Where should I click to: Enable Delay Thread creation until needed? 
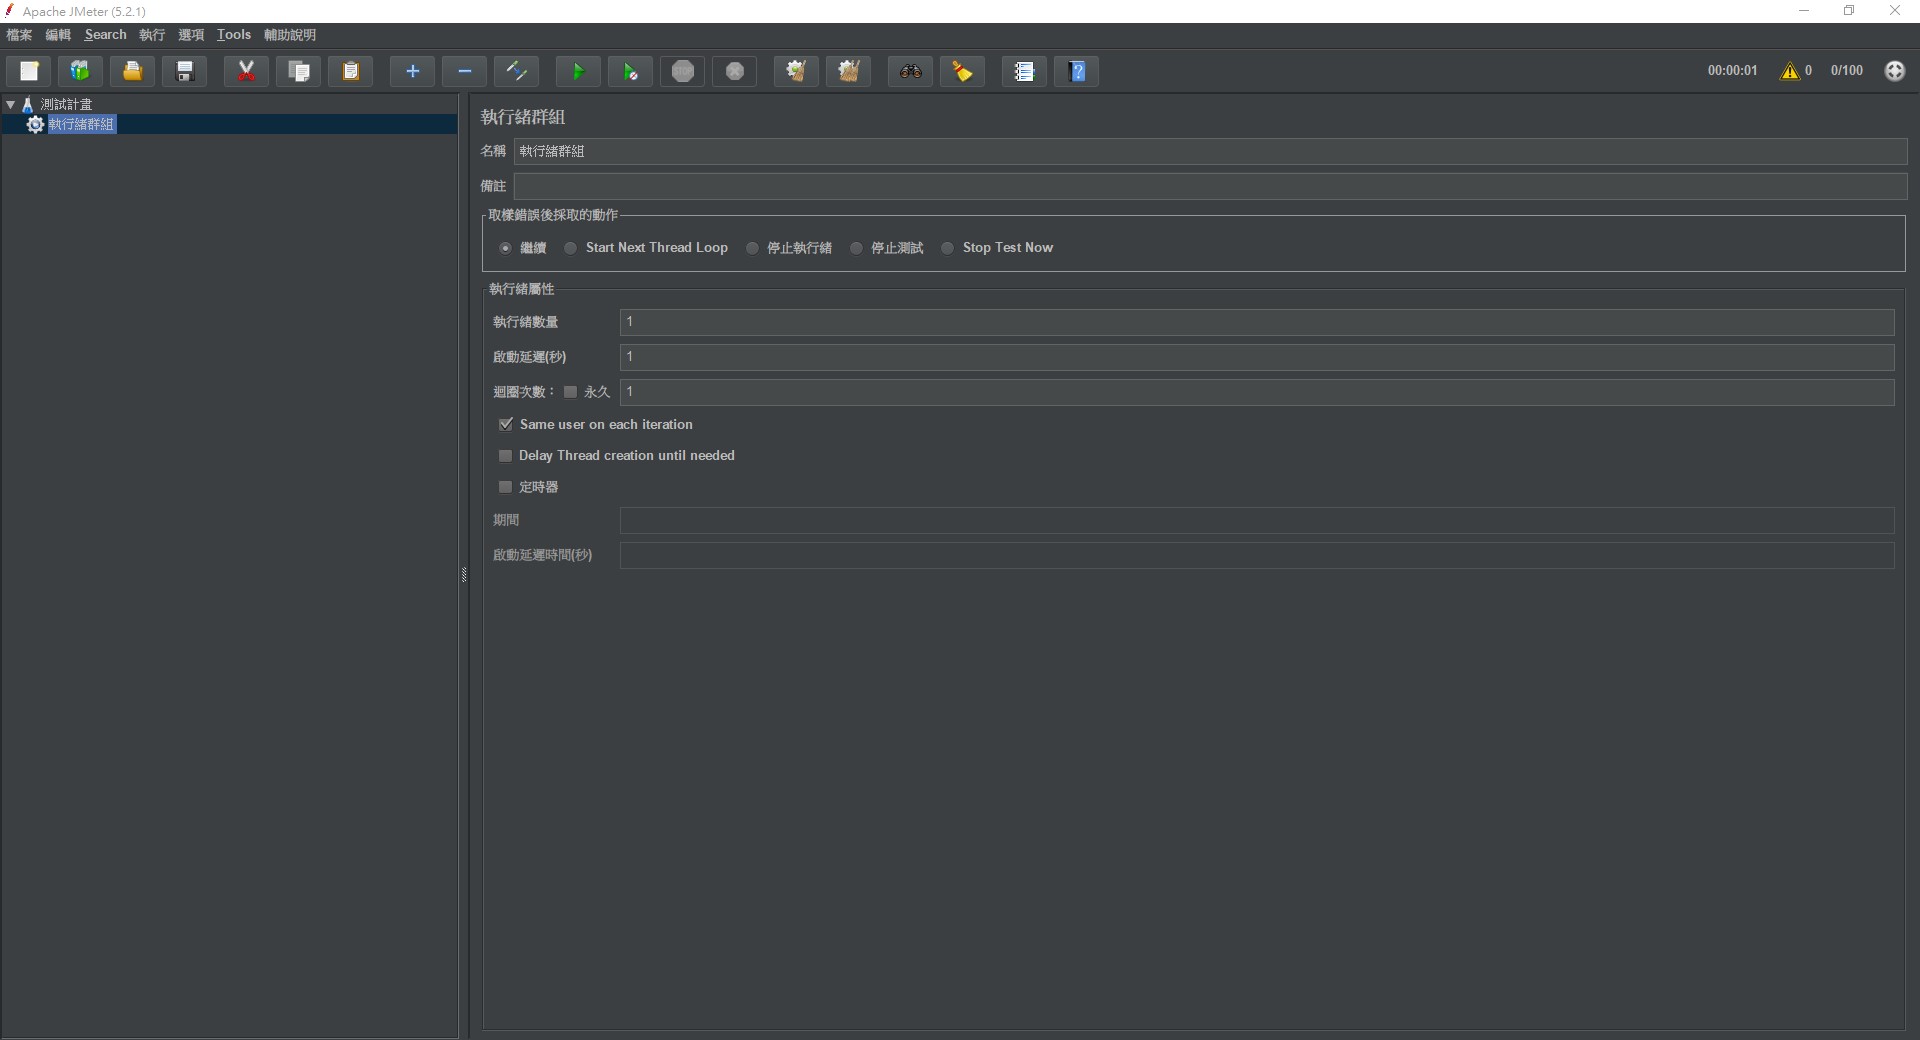(x=506, y=456)
